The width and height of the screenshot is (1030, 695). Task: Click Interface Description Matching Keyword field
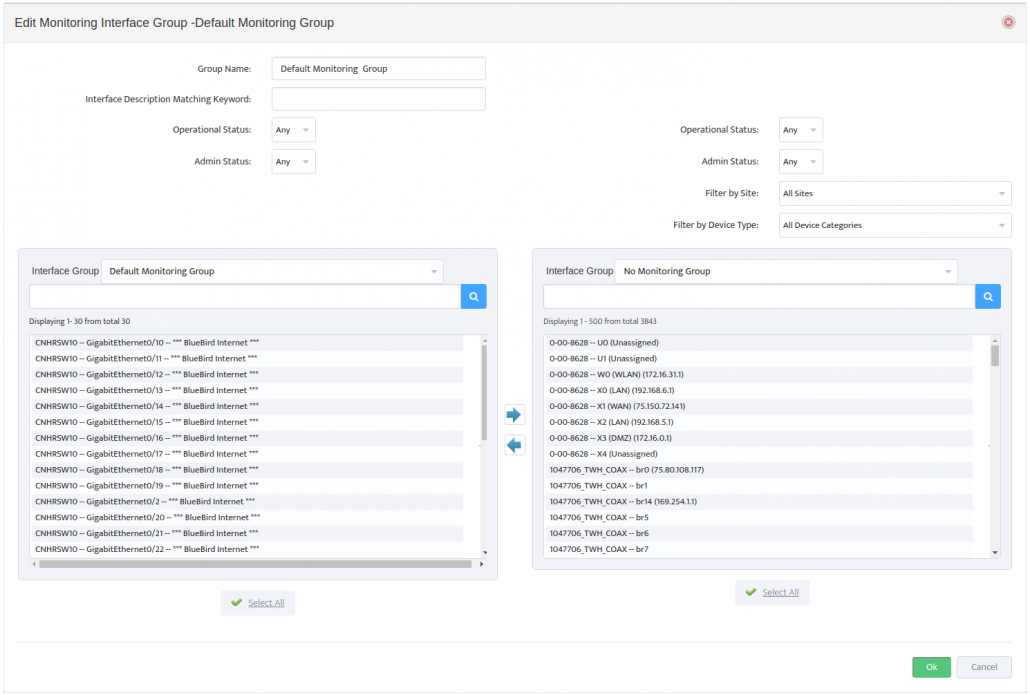[378, 99]
